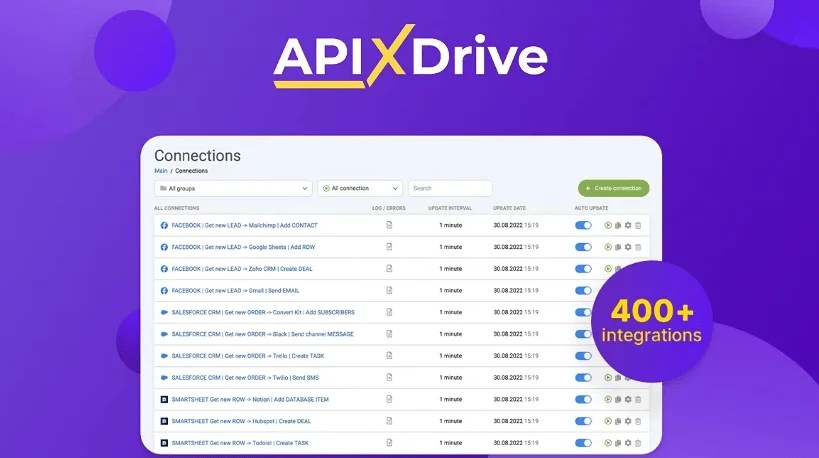This screenshot has width=819, height=458.
Task: Click '1 minute' interval in Facebook Gmail row
Action: (x=450, y=290)
